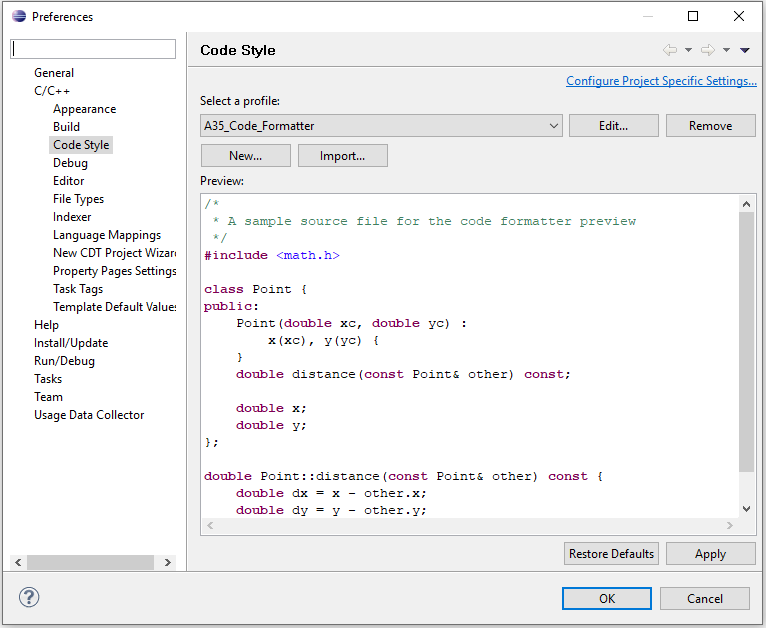The height and width of the screenshot is (628, 766).
Task: Select Help in the preferences tree
Action: (46, 325)
